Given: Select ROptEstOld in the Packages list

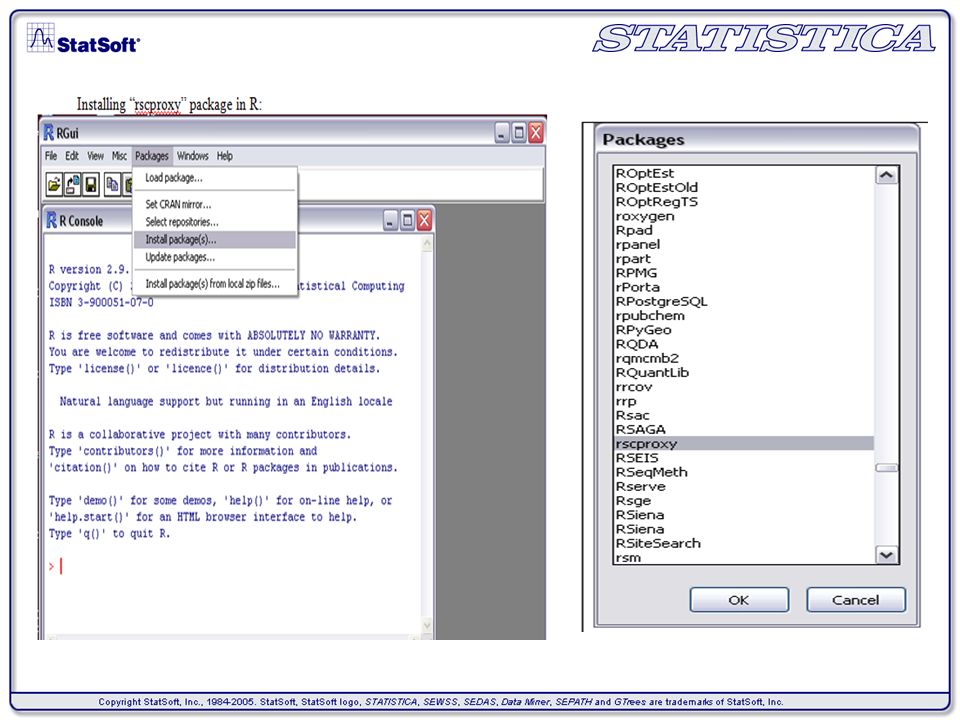Looking at the screenshot, I should coord(744,187).
